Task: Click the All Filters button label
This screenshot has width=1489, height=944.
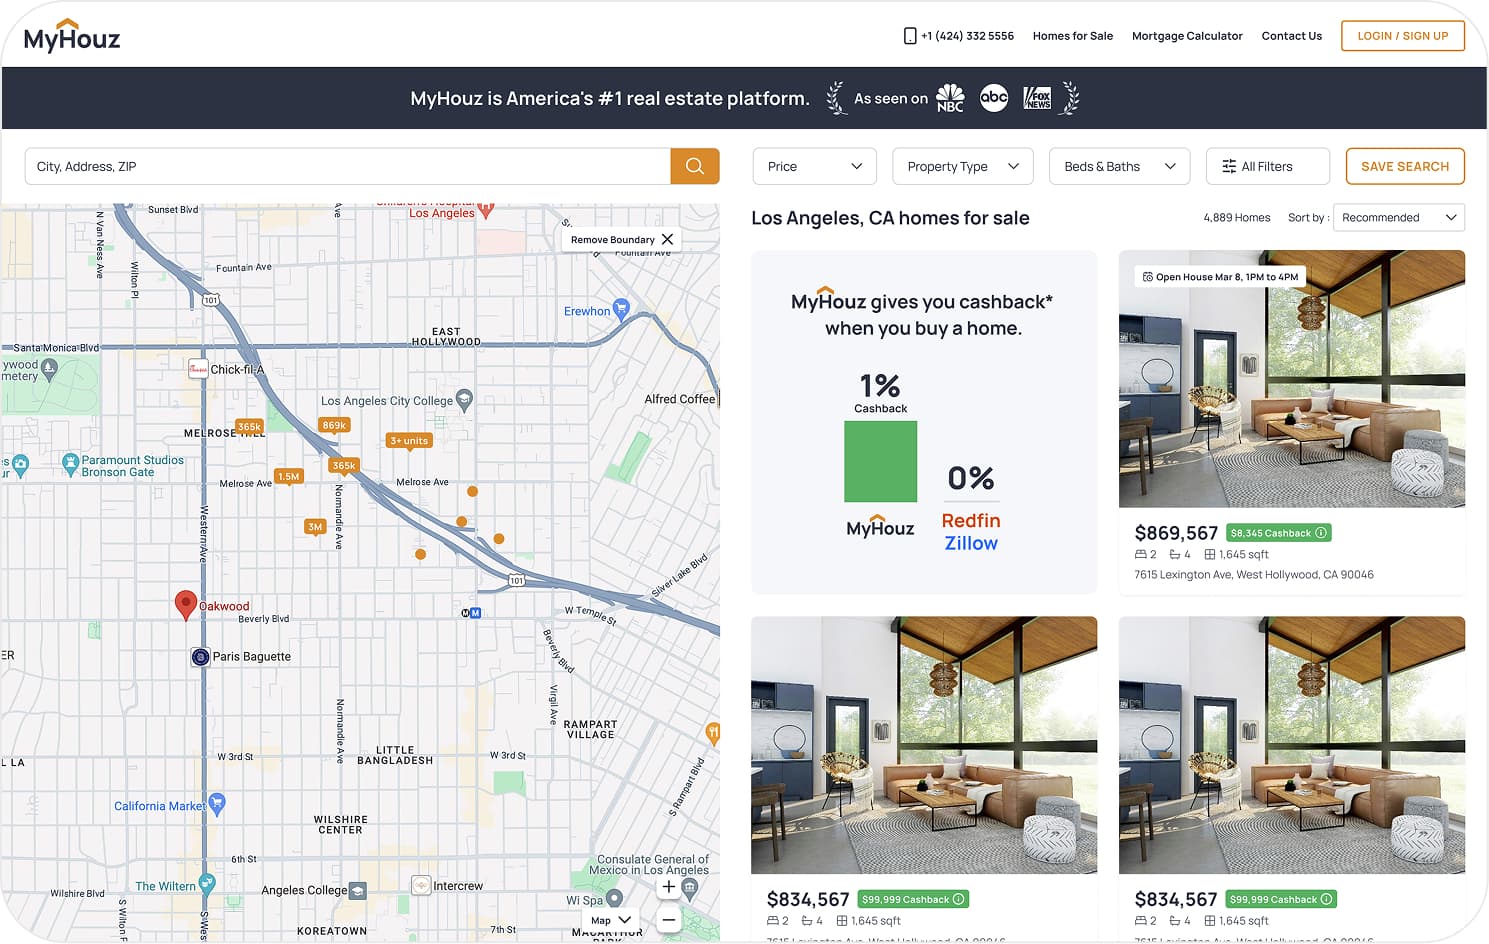Action: [1267, 167]
